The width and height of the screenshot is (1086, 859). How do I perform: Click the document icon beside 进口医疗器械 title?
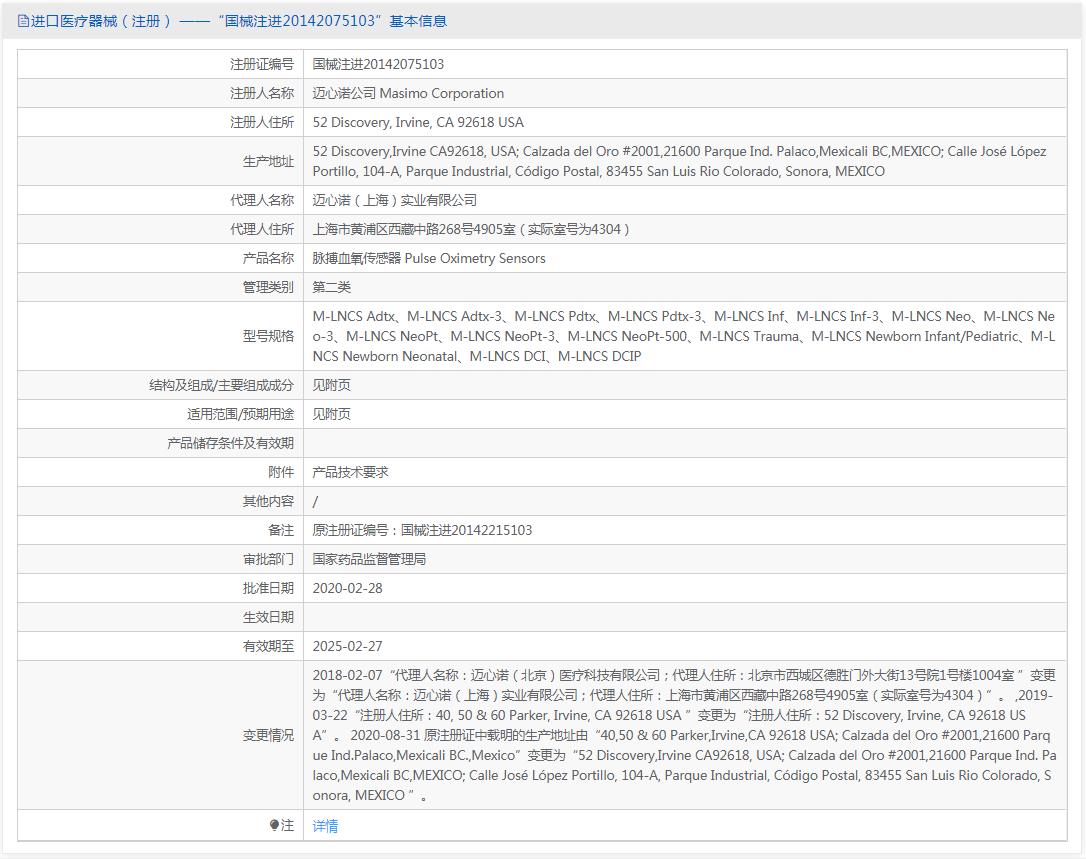24,21
